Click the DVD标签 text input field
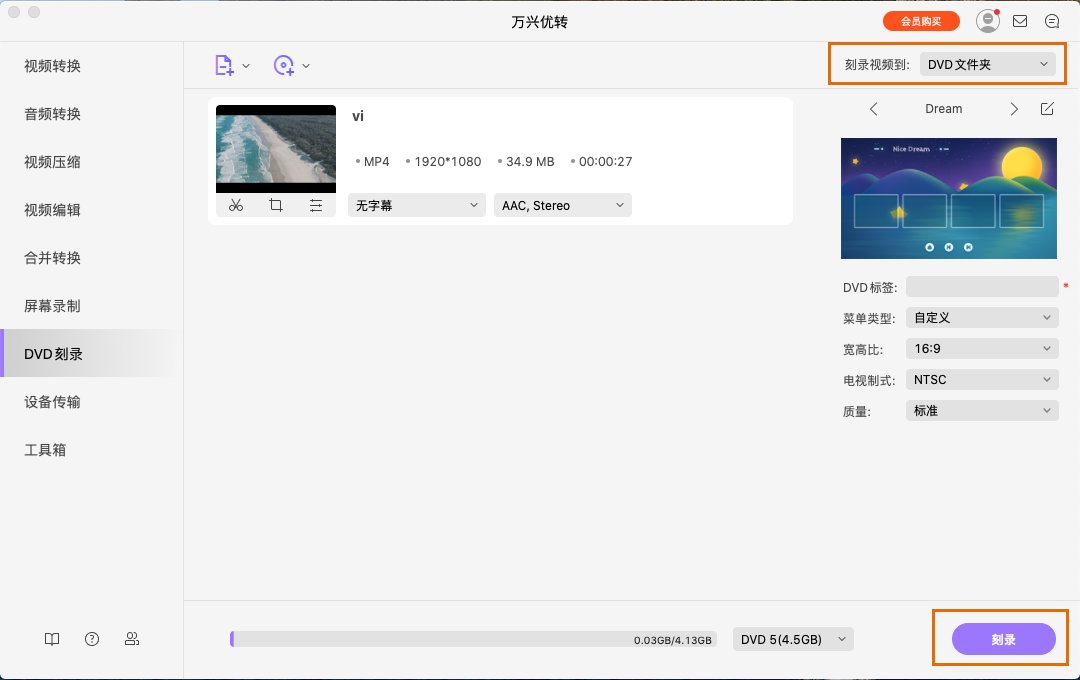Viewport: 1080px width, 680px height. point(982,287)
